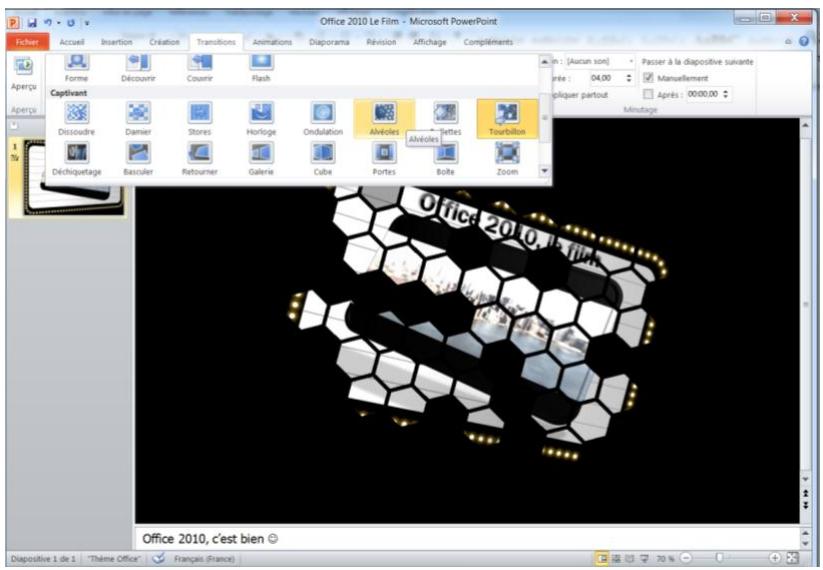The width and height of the screenshot is (823, 570).
Task: Adjust the Après 00:00,00 time stepper
Action: (x=725, y=94)
